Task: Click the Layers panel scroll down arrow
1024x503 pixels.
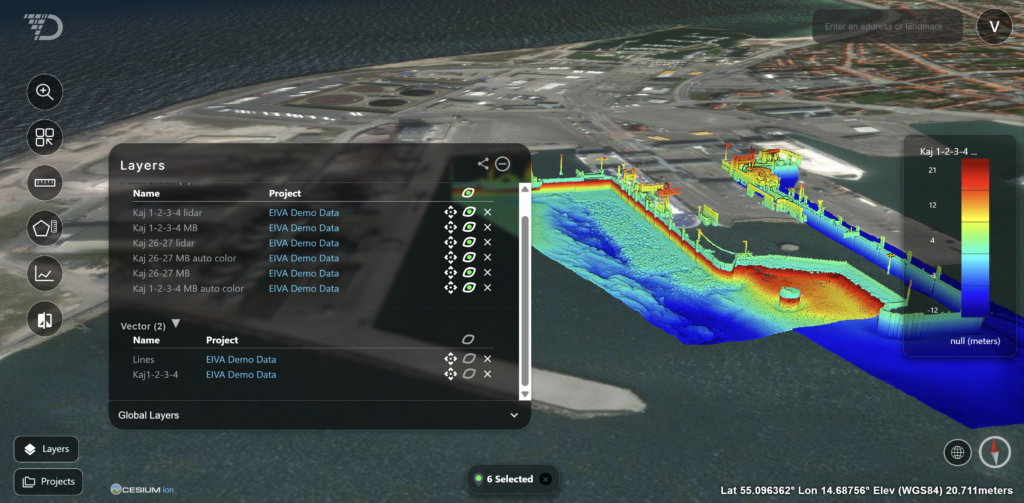Action: tap(524, 395)
